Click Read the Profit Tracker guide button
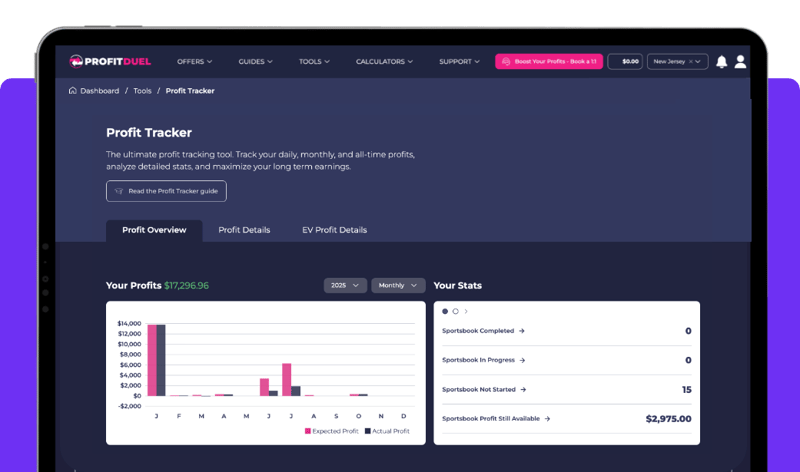This screenshot has width=800, height=472. [x=166, y=191]
